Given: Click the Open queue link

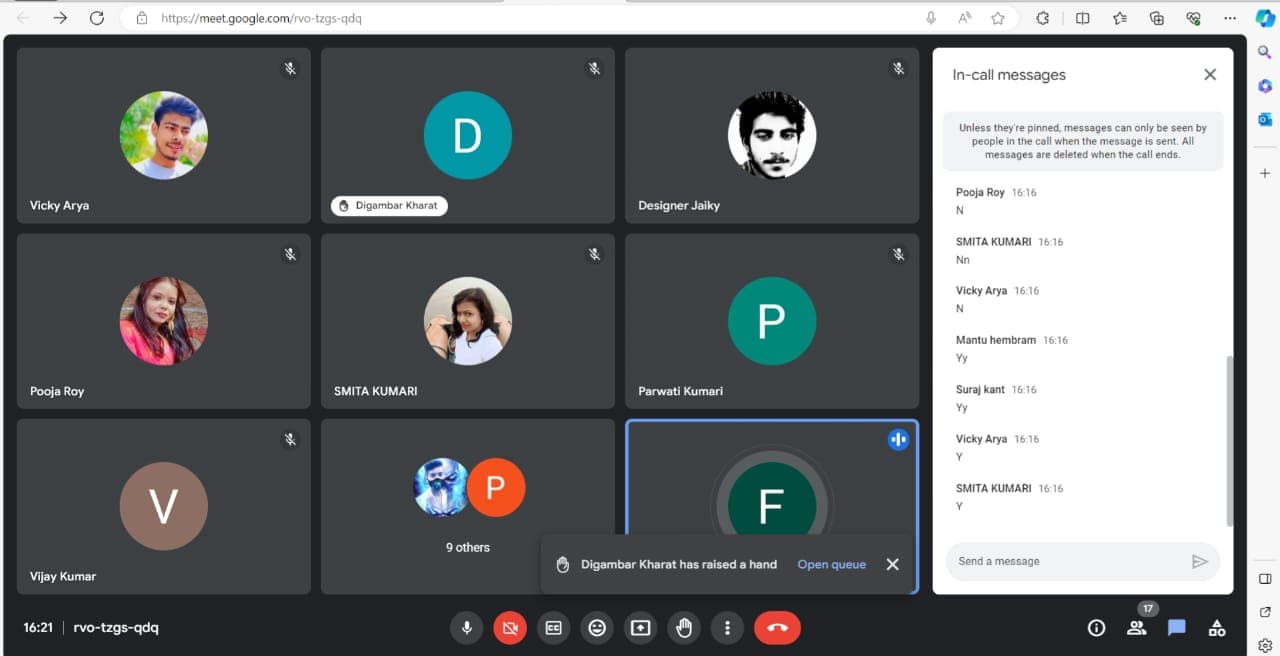Looking at the screenshot, I should pyautogui.click(x=831, y=564).
